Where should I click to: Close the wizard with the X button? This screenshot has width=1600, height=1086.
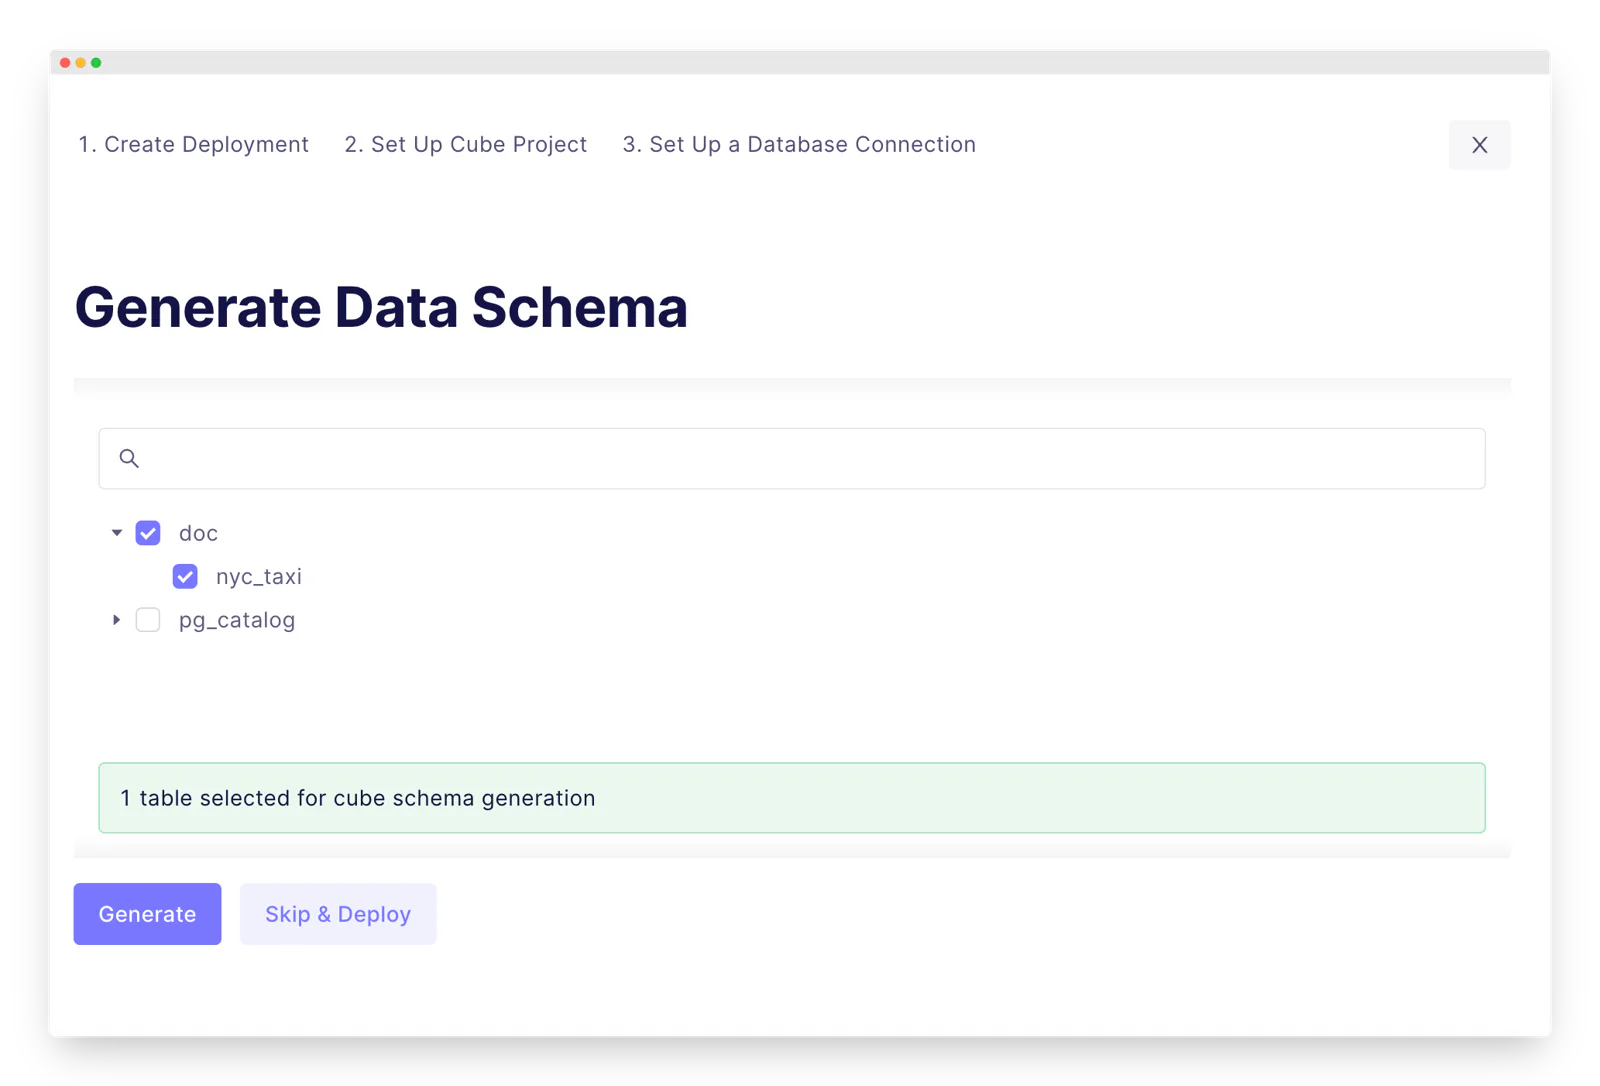[1479, 145]
